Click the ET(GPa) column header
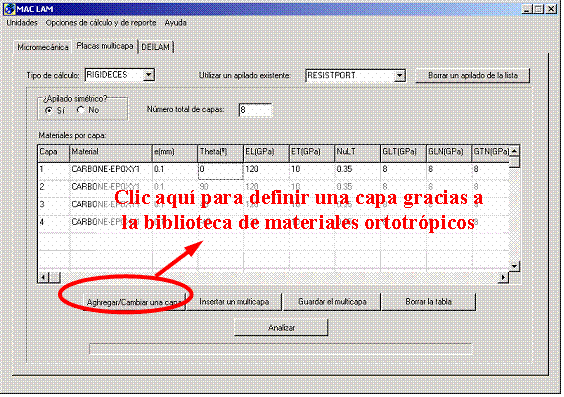564x397 pixels. point(312,154)
